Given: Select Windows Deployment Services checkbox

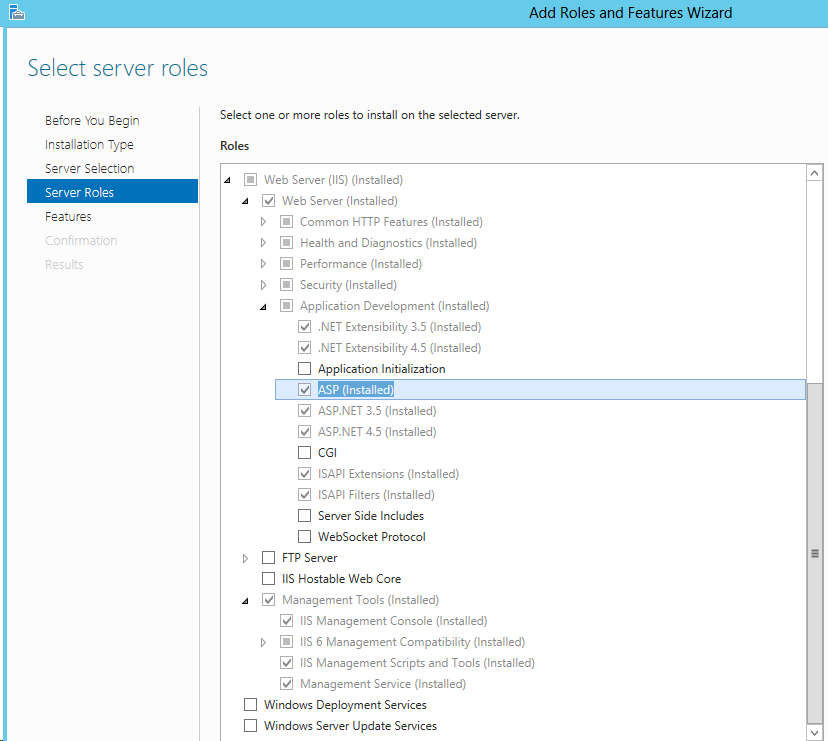Looking at the screenshot, I should point(251,704).
